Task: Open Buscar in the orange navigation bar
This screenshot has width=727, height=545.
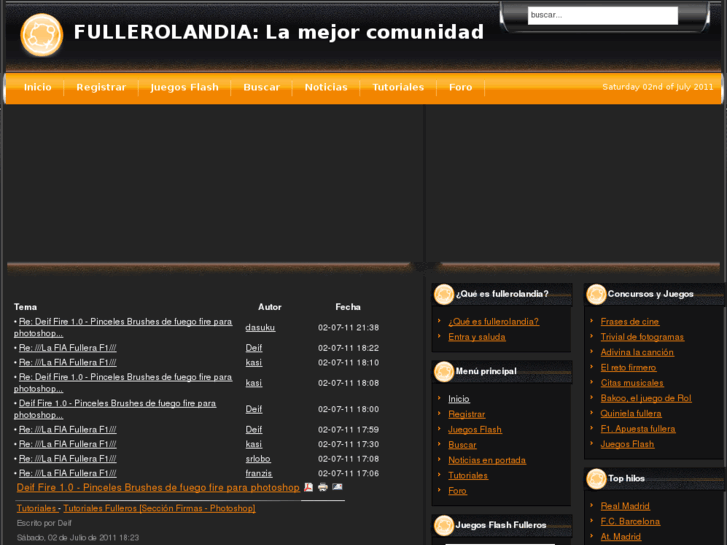Action: pyautogui.click(x=261, y=87)
